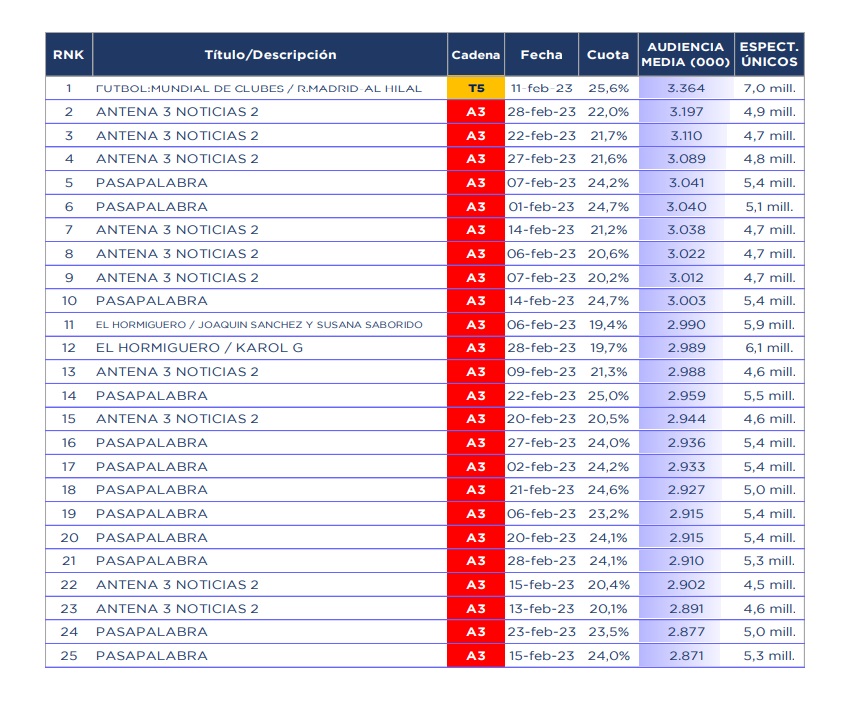Select the 5,5 mill. unique viewers cell
The height and width of the screenshot is (724, 861).
click(x=769, y=396)
